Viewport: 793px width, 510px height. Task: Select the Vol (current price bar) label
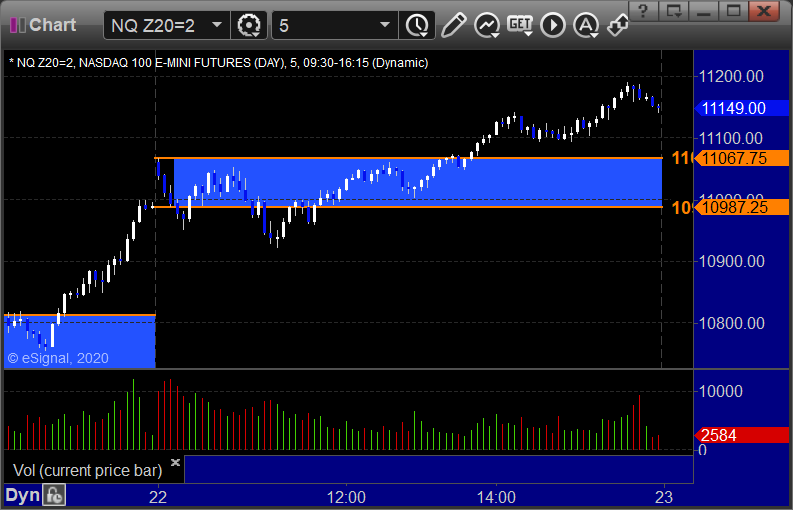87,470
